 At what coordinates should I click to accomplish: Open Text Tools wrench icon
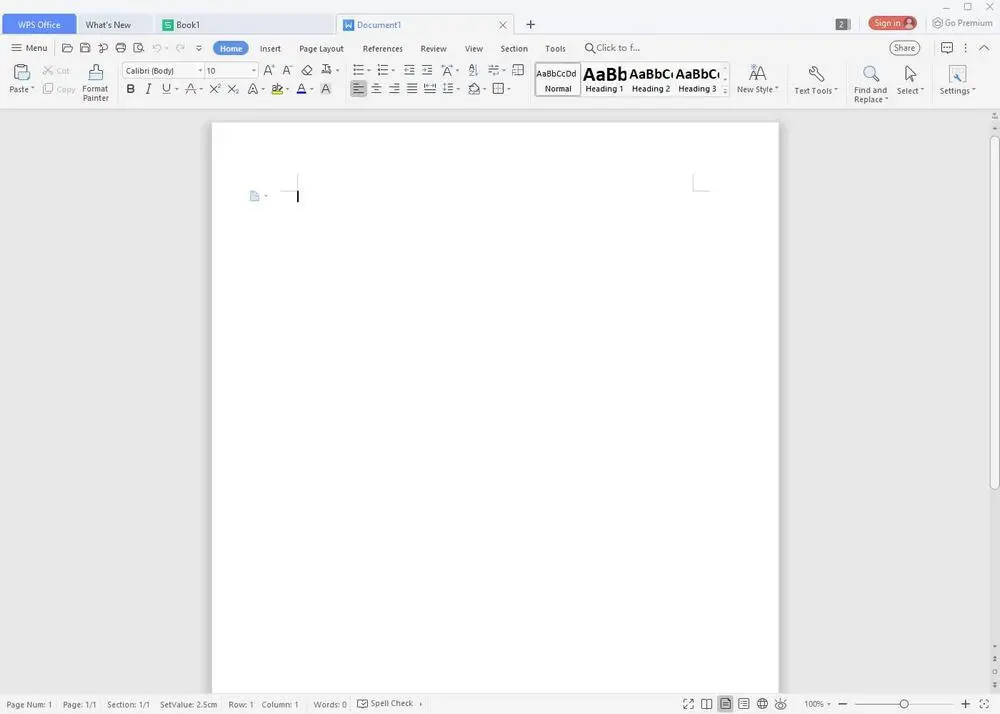click(816, 80)
